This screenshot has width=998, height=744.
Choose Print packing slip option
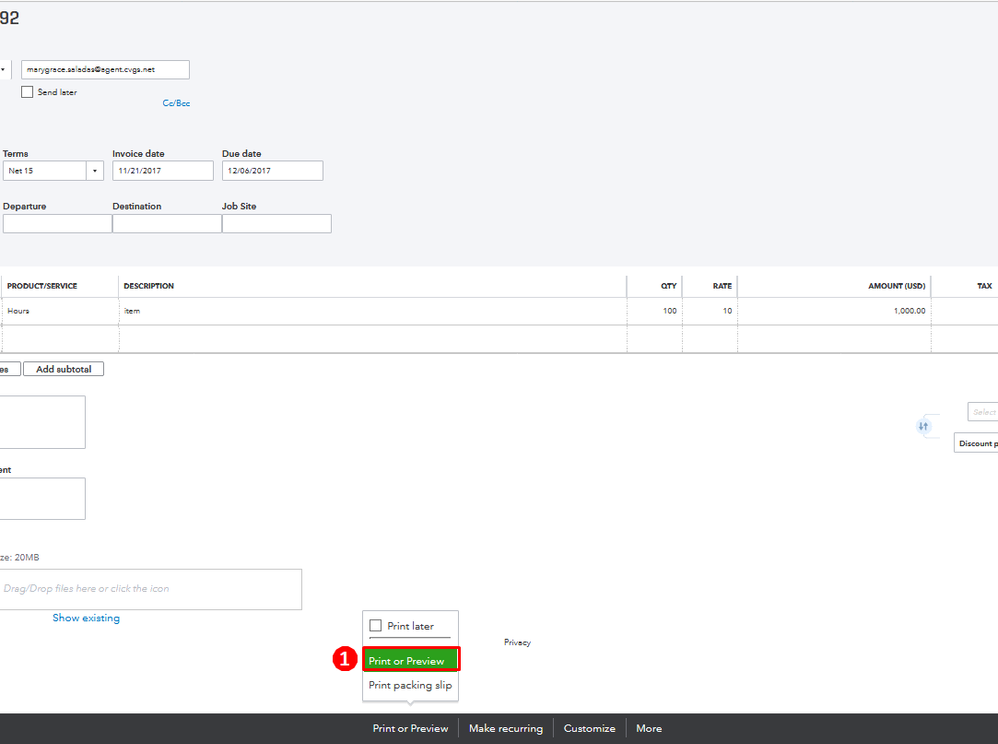[411, 685]
